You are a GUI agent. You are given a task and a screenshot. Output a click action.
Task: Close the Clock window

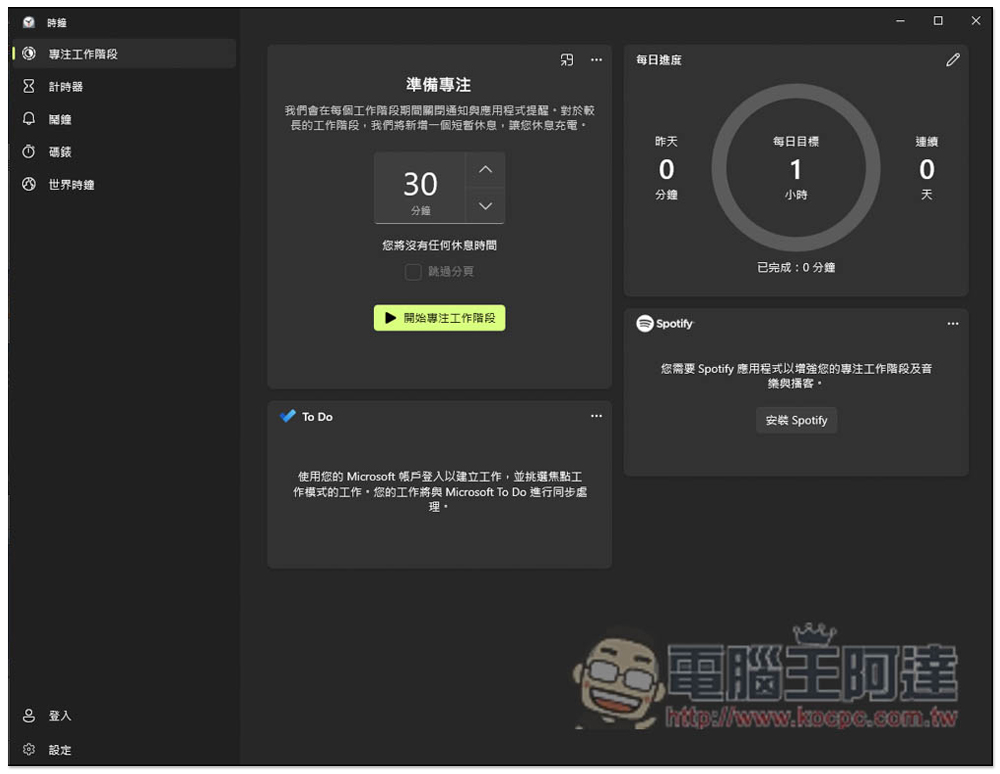[975, 21]
